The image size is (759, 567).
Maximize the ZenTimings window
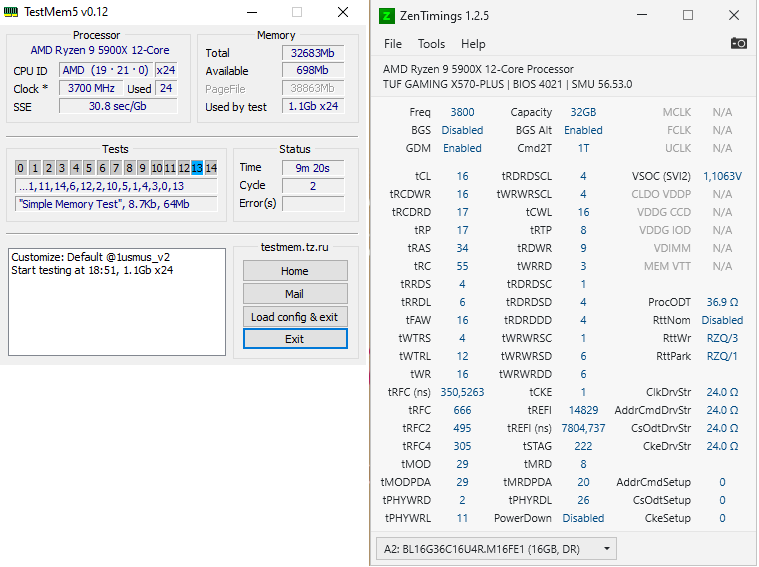point(688,15)
